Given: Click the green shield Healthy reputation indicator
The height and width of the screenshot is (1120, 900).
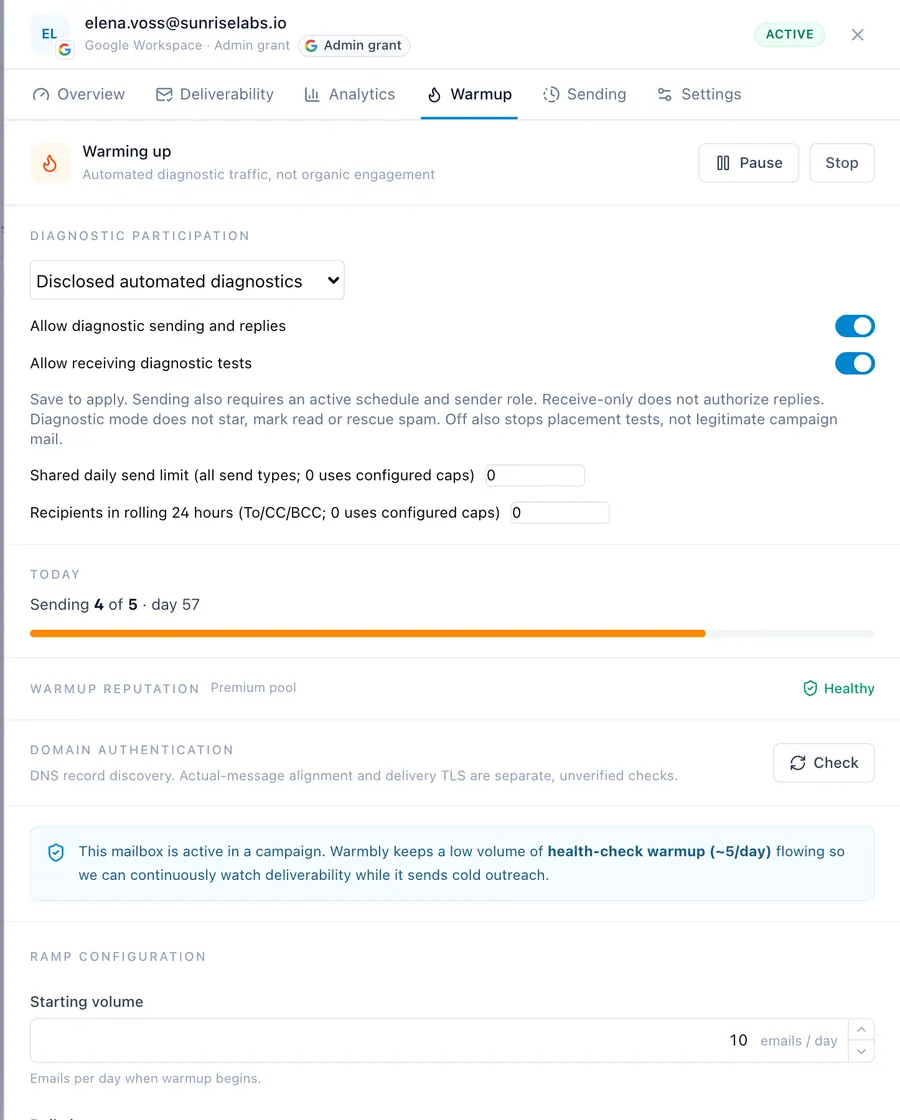Looking at the screenshot, I should (839, 689).
